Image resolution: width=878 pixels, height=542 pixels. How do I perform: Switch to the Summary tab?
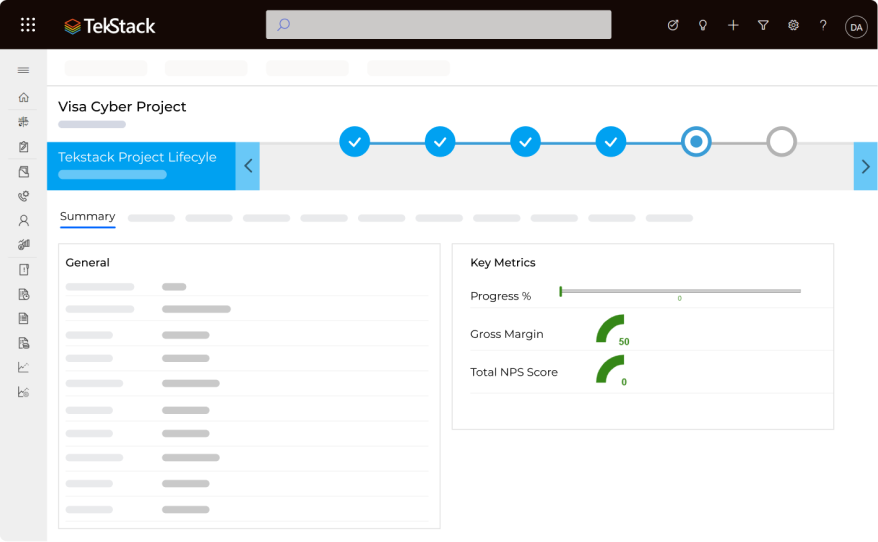(x=87, y=217)
